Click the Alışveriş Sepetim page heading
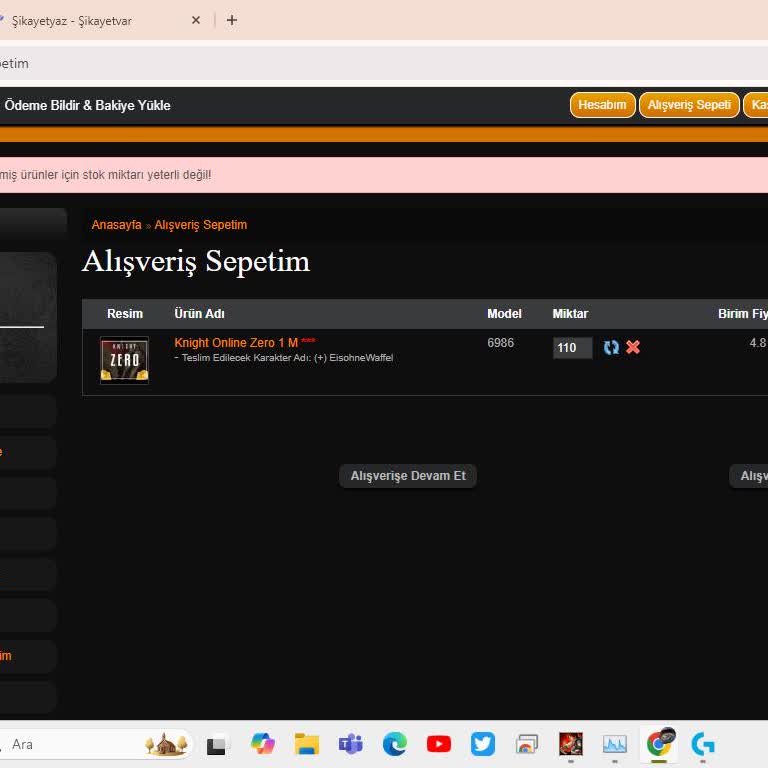This screenshot has width=768, height=768. 196,262
